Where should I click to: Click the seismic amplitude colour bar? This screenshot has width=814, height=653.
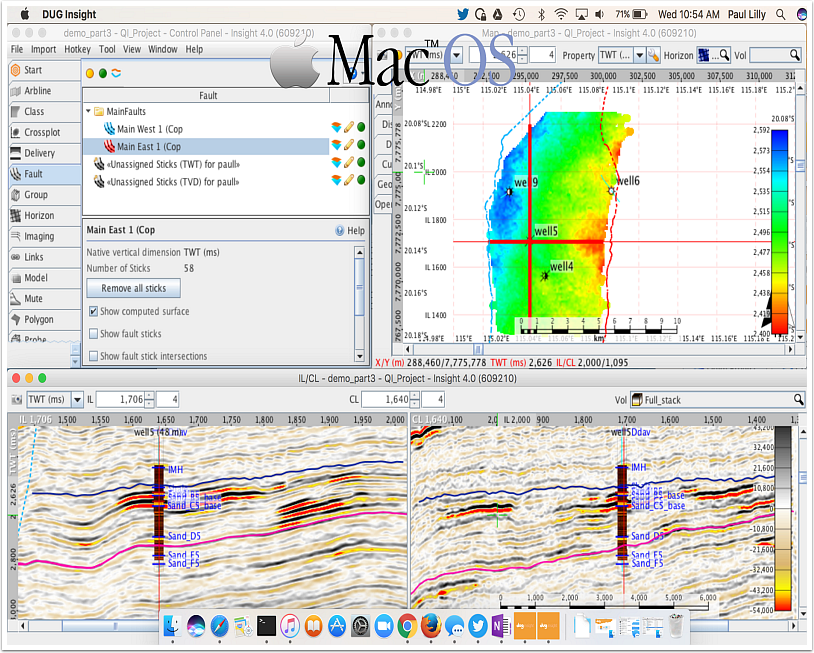click(x=782, y=519)
